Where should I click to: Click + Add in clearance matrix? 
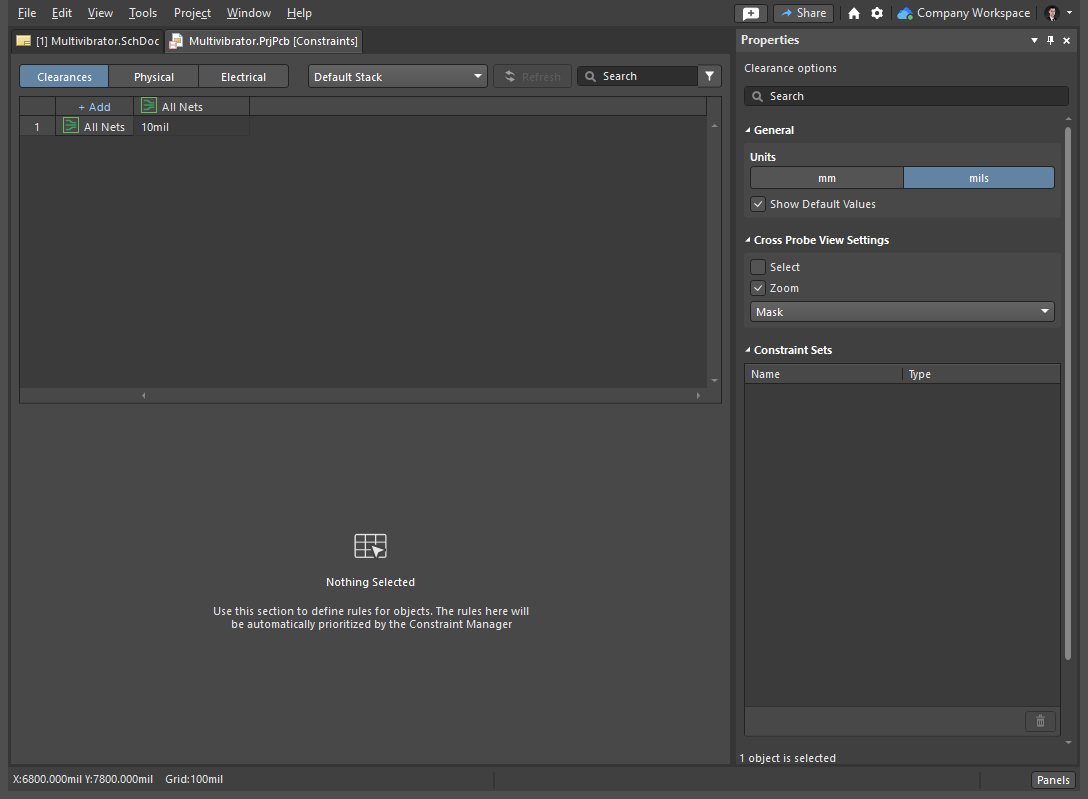click(x=94, y=107)
